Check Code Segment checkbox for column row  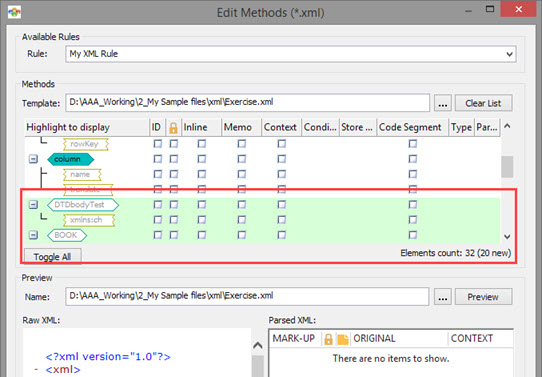(x=413, y=159)
